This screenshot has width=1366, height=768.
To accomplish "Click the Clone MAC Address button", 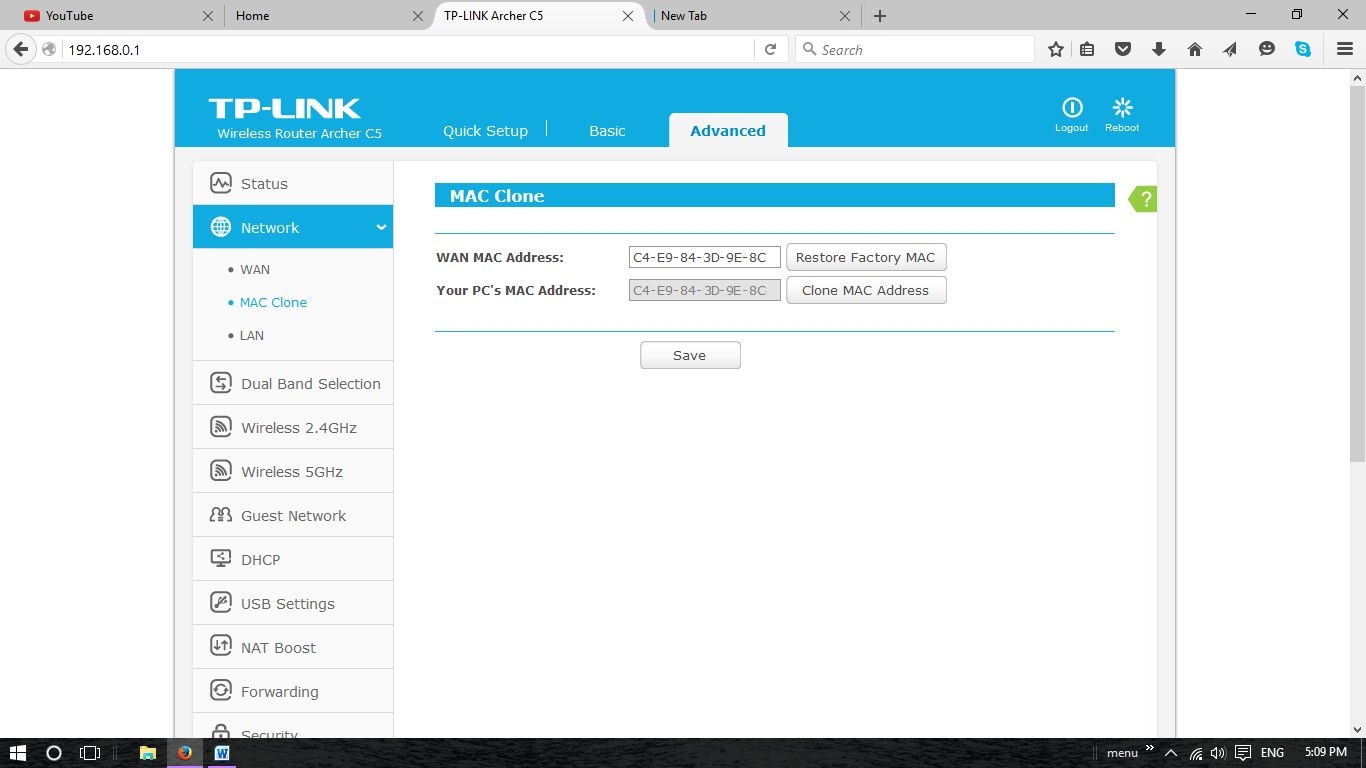I will coord(866,290).
